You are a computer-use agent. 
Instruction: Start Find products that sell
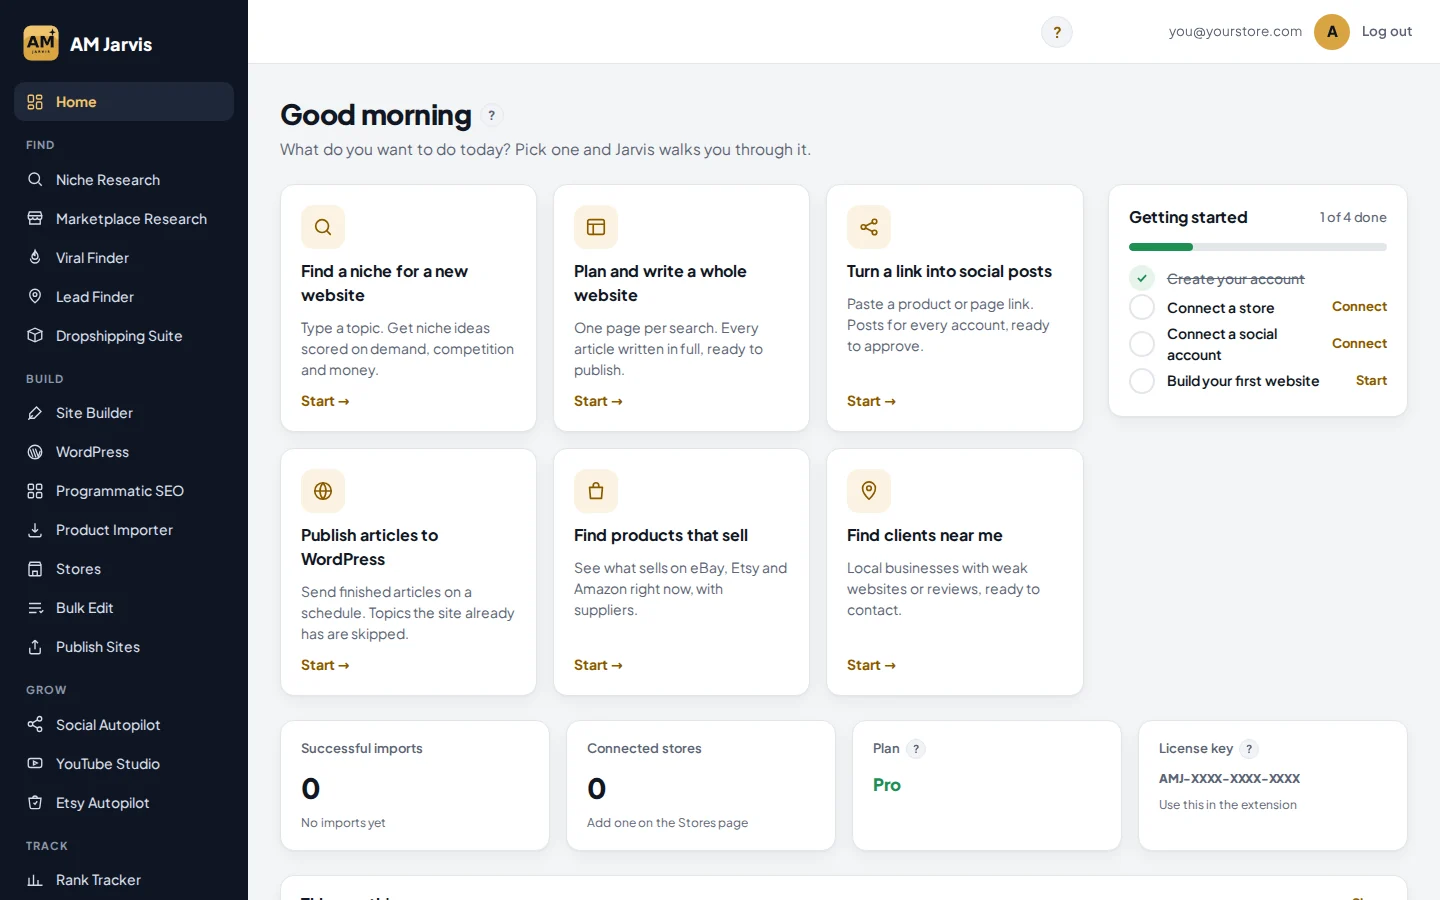(x=598, y=665)
